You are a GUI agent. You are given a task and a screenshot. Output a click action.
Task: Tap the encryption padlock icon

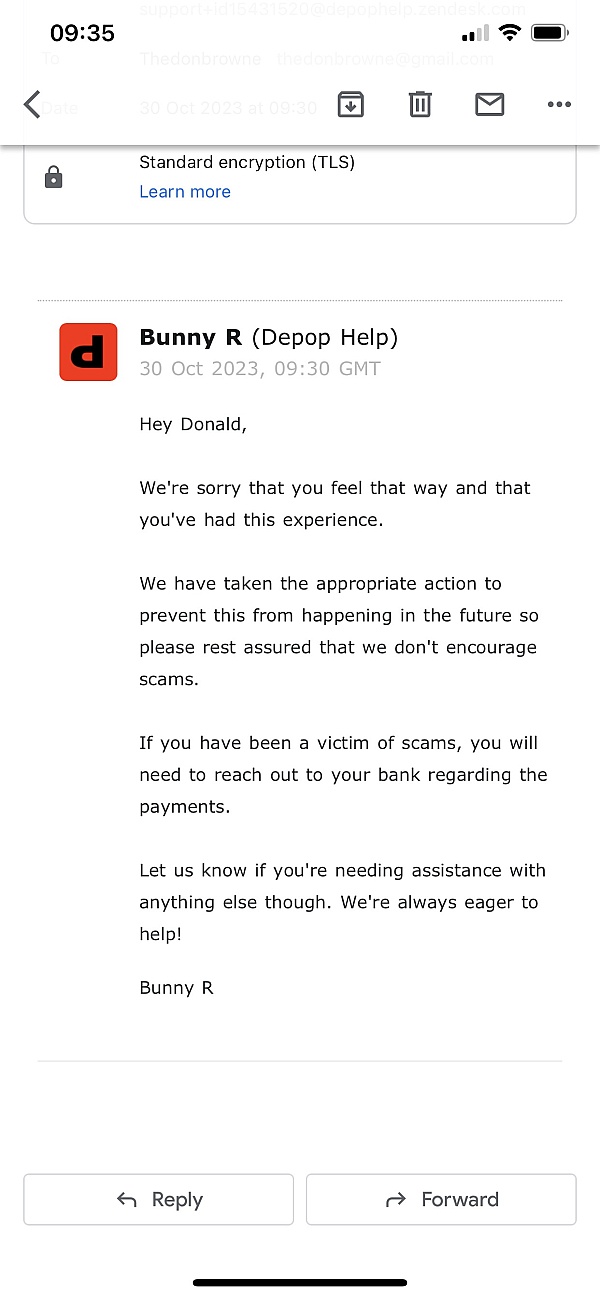(54, 178)
